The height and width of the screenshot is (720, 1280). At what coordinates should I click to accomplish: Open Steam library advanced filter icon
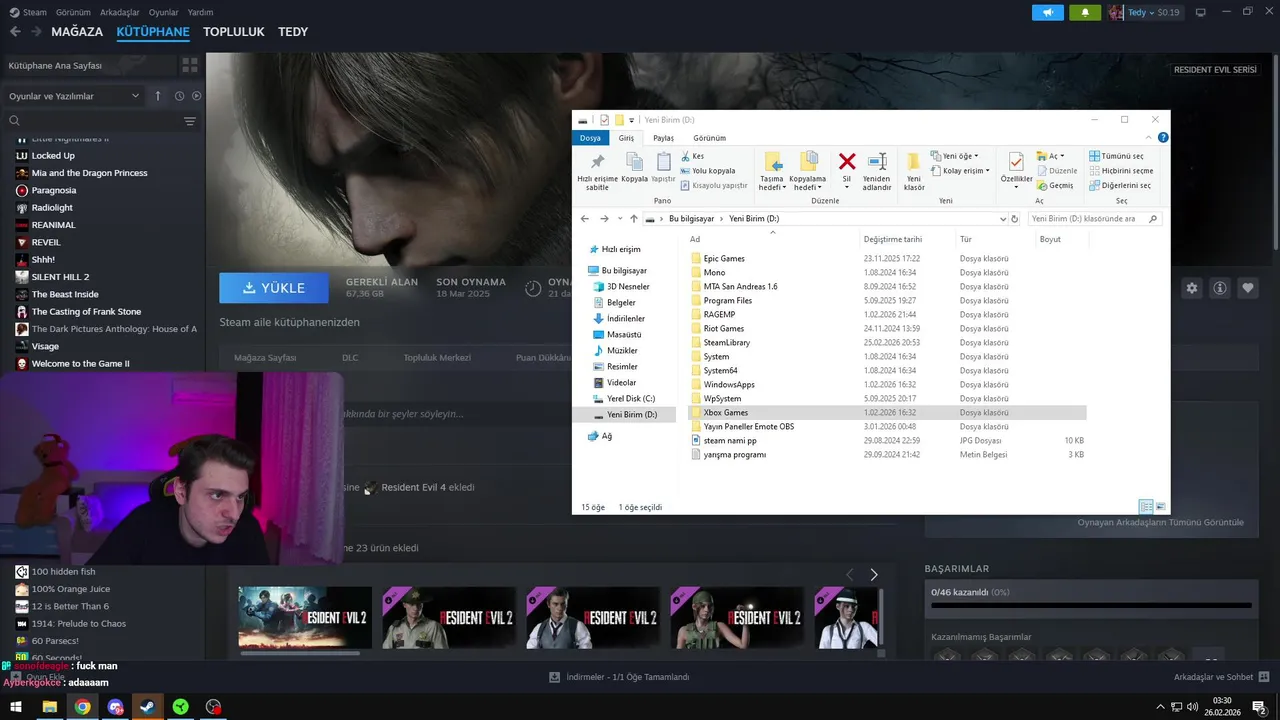pos(190,121)
